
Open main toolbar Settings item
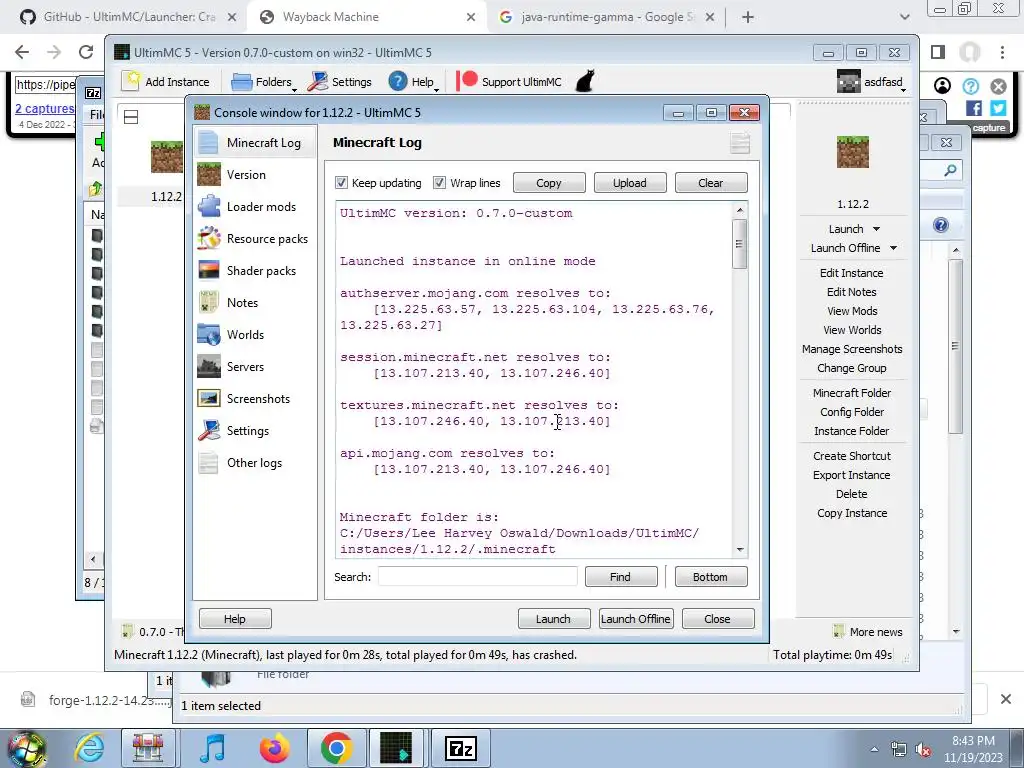[x=340, y=82]
